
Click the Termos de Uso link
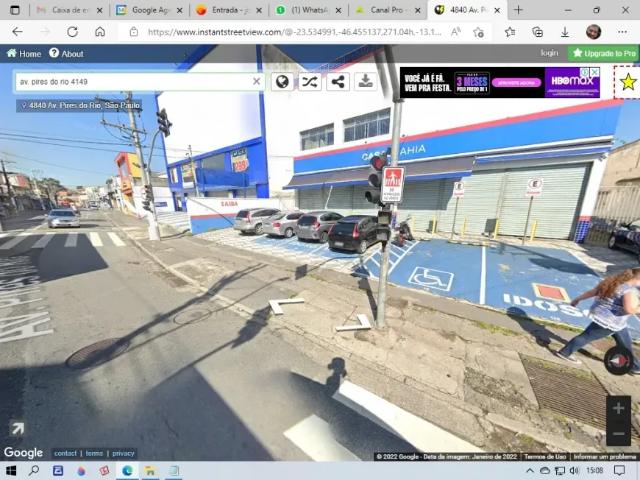(x=544, y=457)
